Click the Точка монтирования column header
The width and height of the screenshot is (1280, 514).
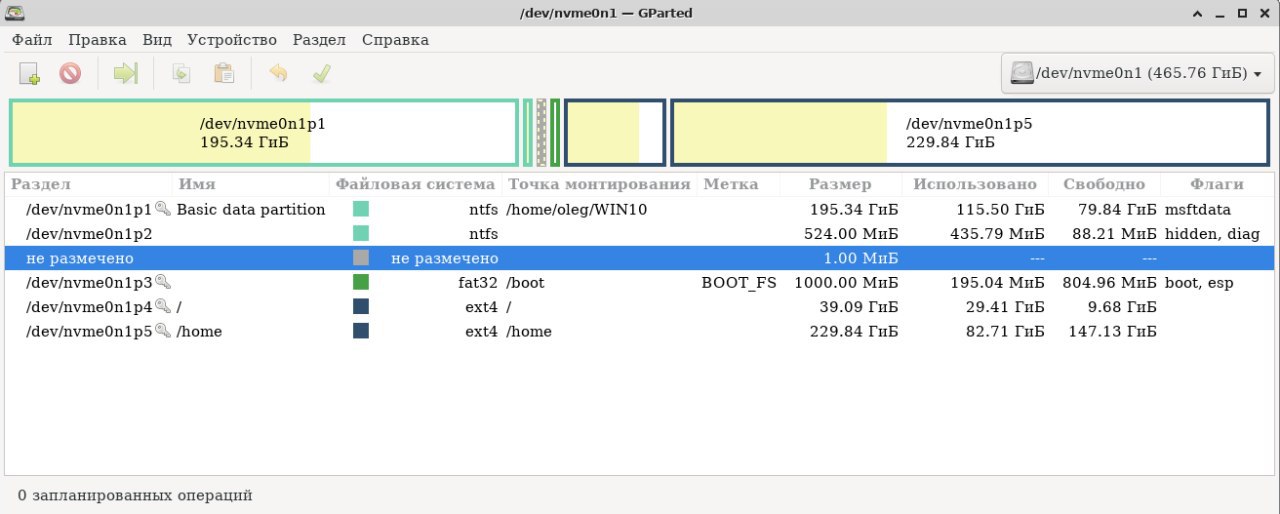(600, 184)
